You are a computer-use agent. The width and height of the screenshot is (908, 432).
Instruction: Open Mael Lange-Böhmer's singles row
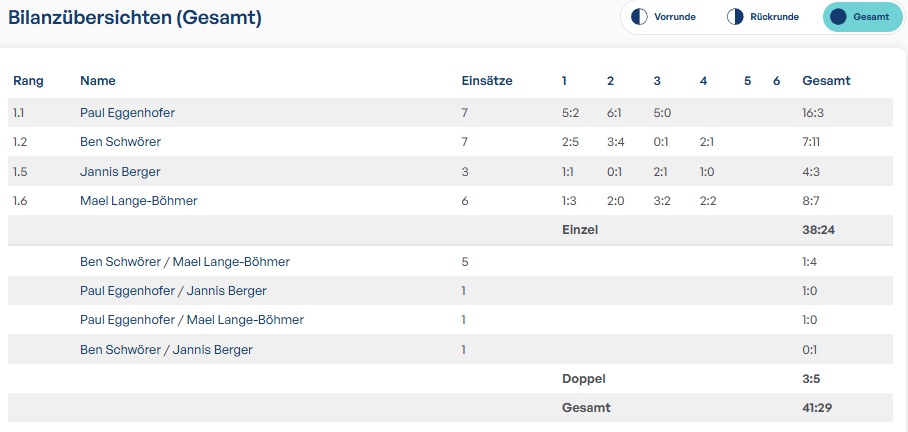point(138,201)
